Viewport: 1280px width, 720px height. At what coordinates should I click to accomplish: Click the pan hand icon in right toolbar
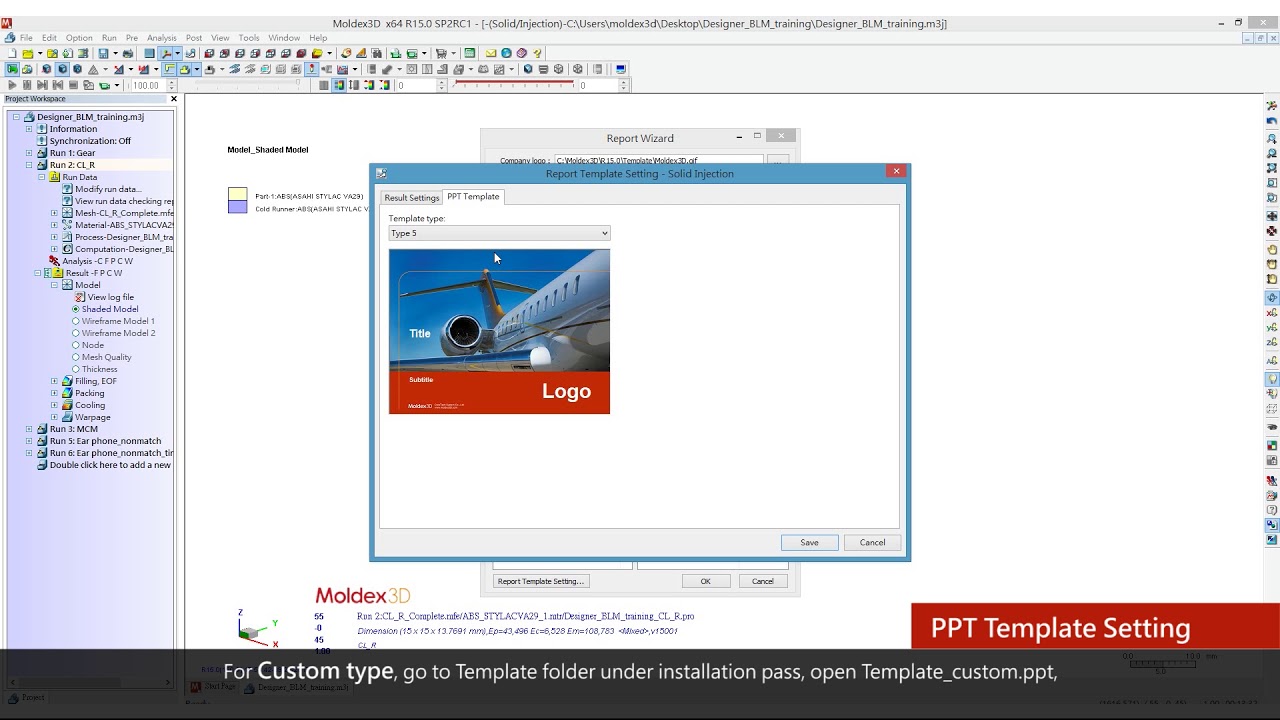pyautogui.click(x=1272, y=250)
